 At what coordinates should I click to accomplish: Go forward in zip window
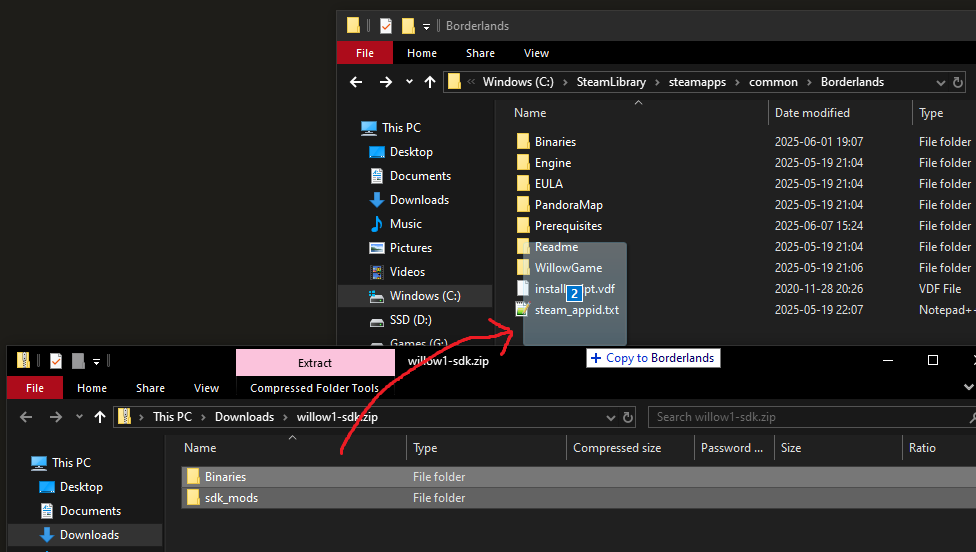click(x=55, y=417)
